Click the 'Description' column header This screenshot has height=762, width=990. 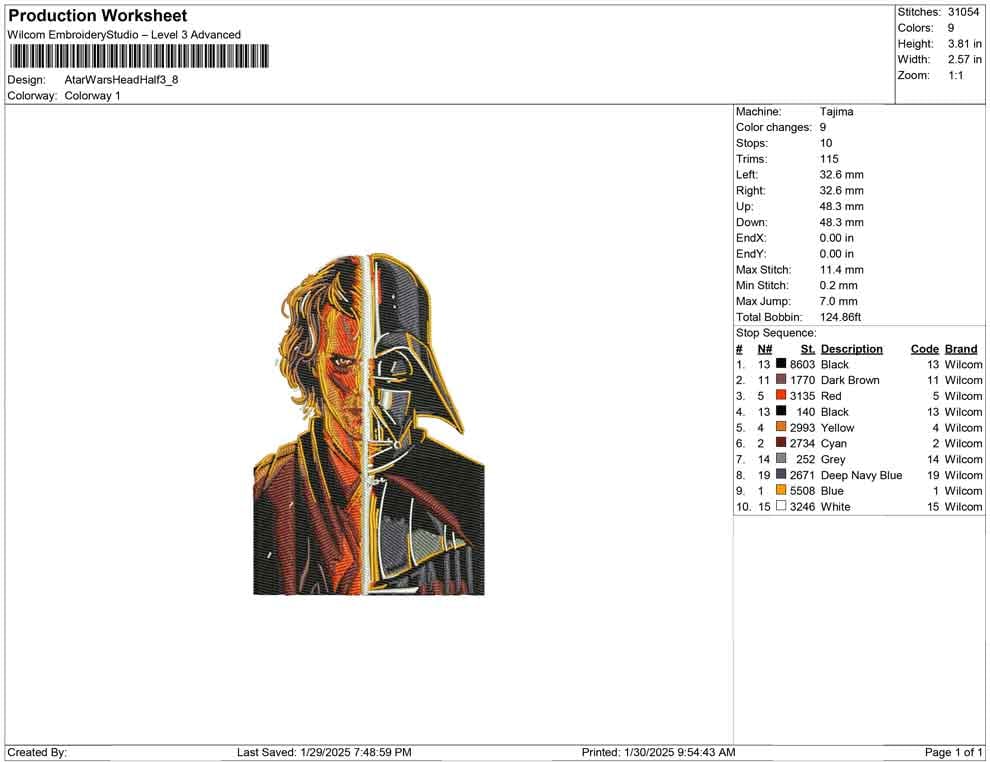tap(852, 348)
